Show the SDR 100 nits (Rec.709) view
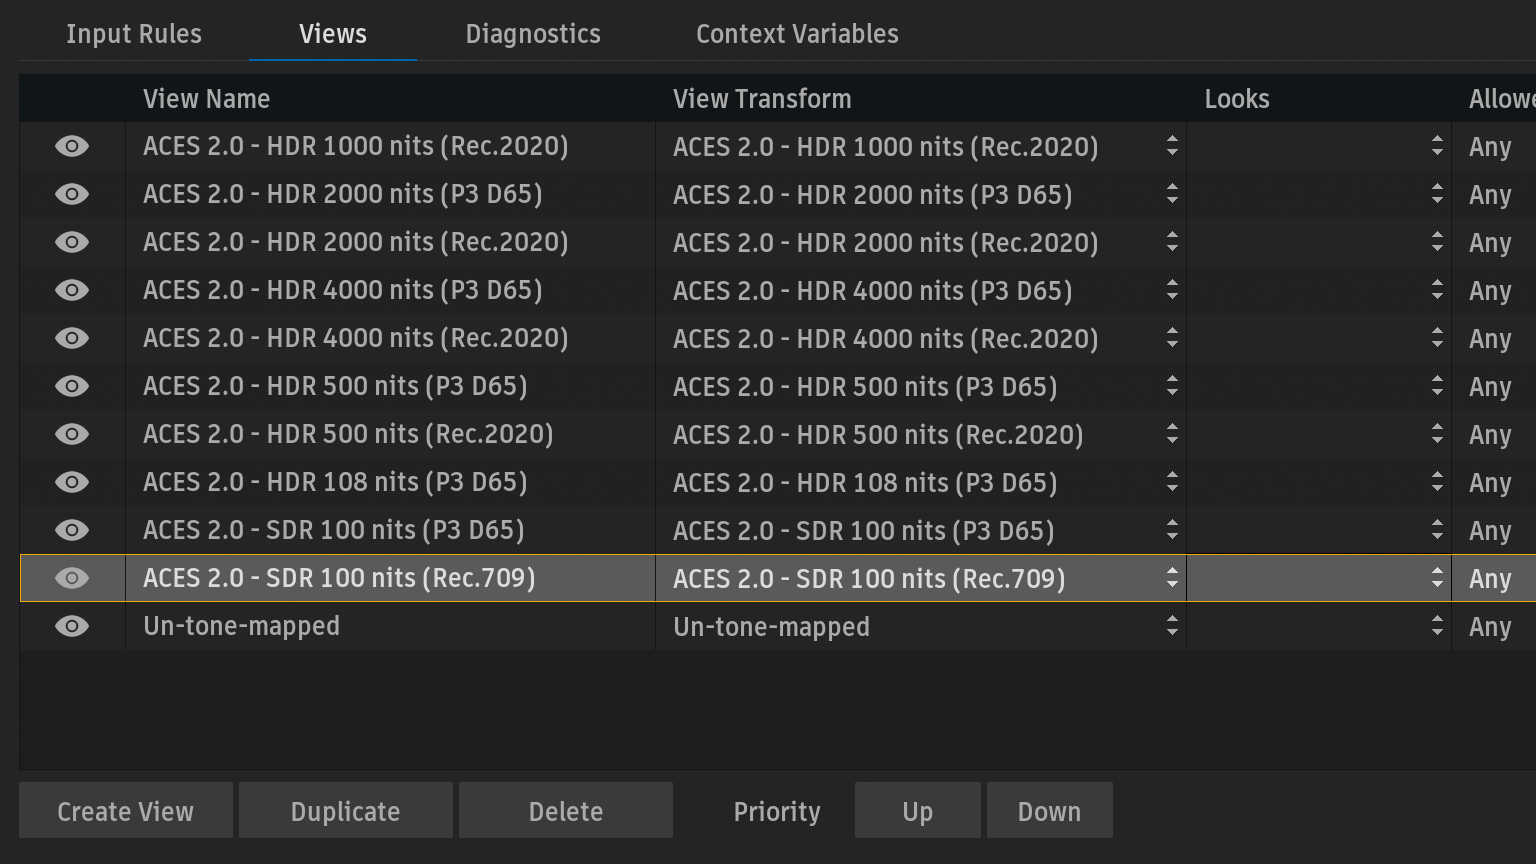The width and height of the screenshot is (1536, 864). pyautogui.click(x=72, y=579)
